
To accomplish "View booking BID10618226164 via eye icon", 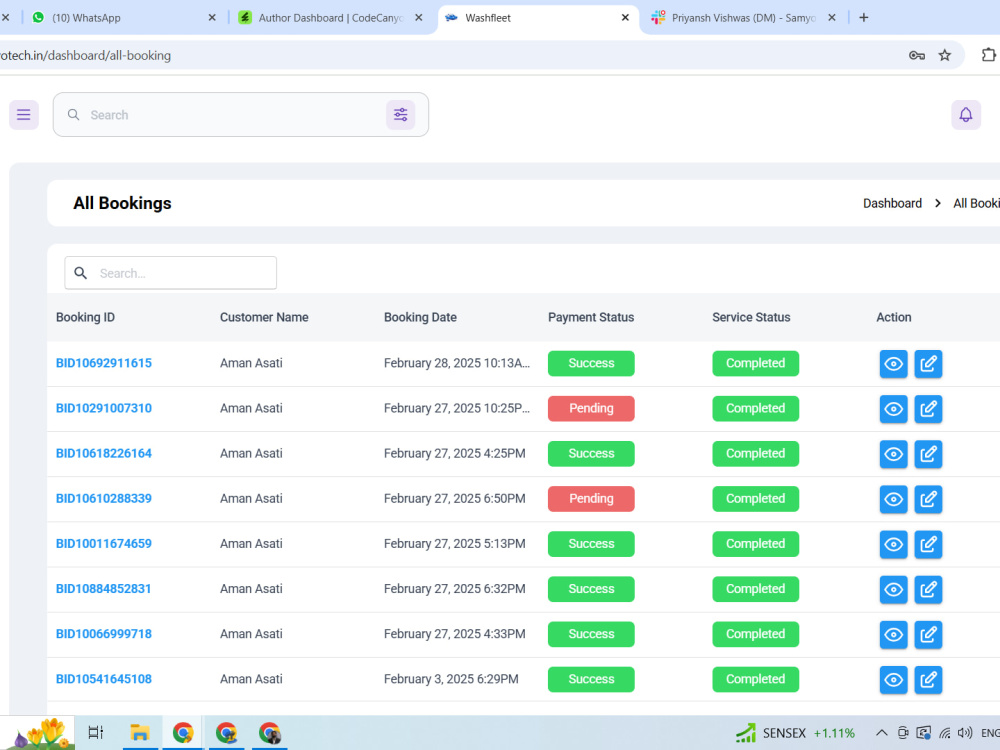I will pos(893,454).
